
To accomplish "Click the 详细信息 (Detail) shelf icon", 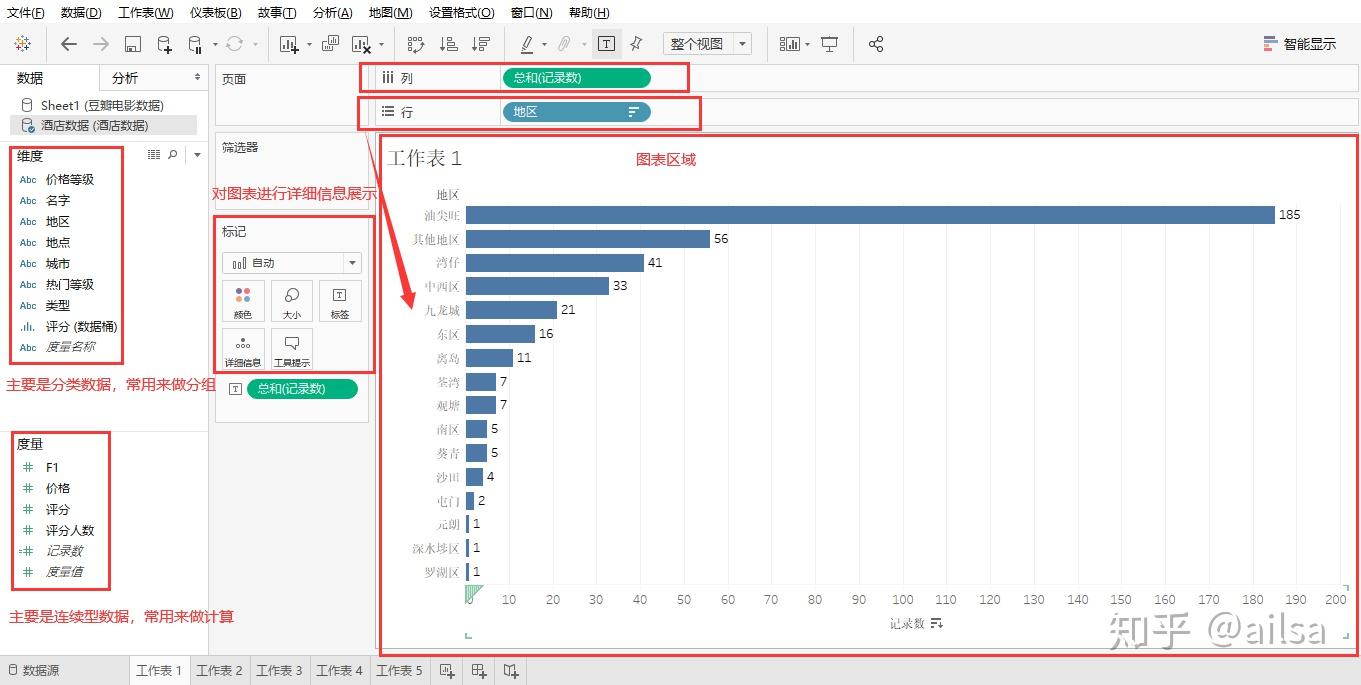I will 243,348.
